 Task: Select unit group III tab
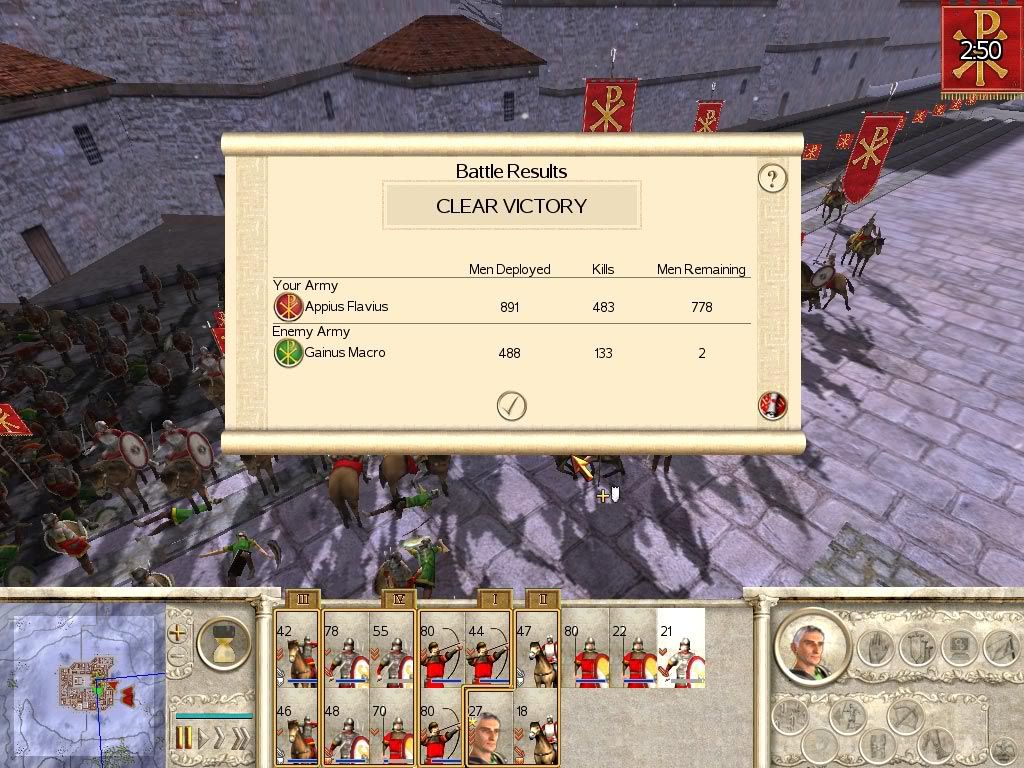click(x=302, y=599)
